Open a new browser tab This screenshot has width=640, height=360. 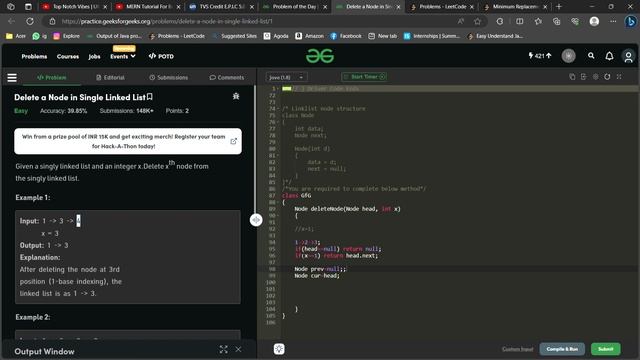coord(559,7)
